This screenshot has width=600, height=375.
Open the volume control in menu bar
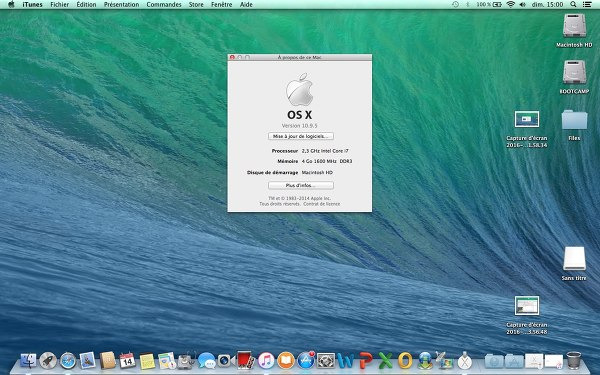pyautogui.click(x=523, y=5)
